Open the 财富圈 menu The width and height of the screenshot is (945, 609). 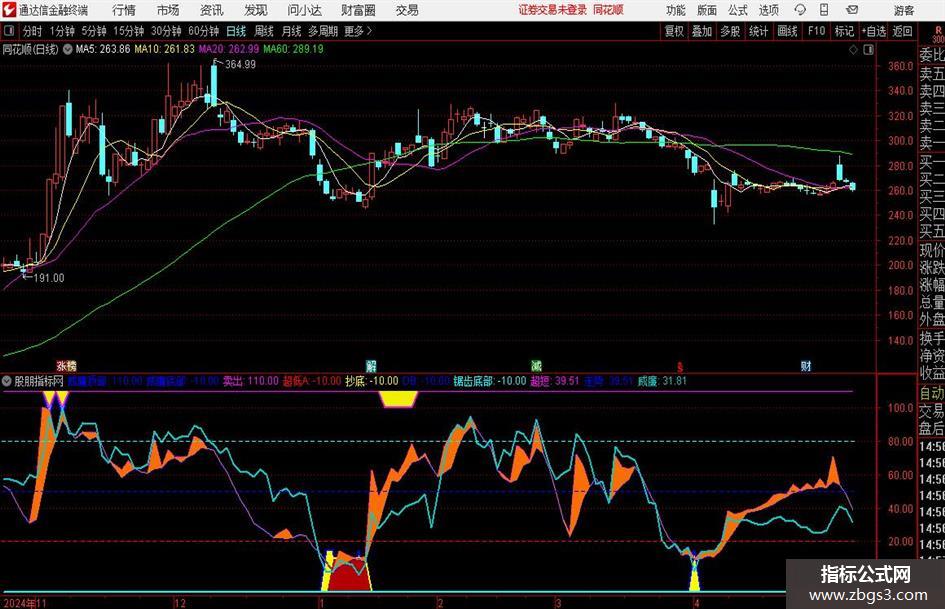pyautogui.click(x=358, y=10)
